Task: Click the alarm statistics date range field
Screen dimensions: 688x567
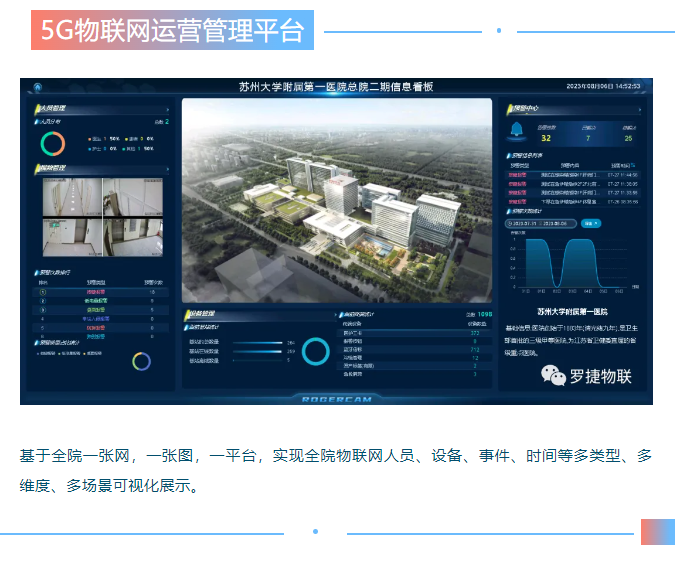Action: click(x=543, y=223)
